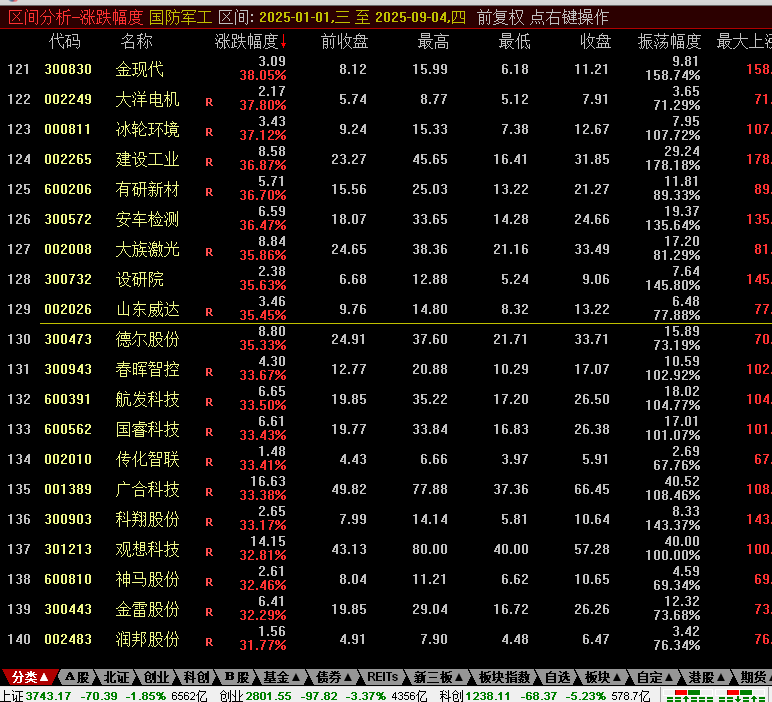
Task: Open the 新三板 tab dropdown
Action: pyautogui.click(x=438, y=677)
